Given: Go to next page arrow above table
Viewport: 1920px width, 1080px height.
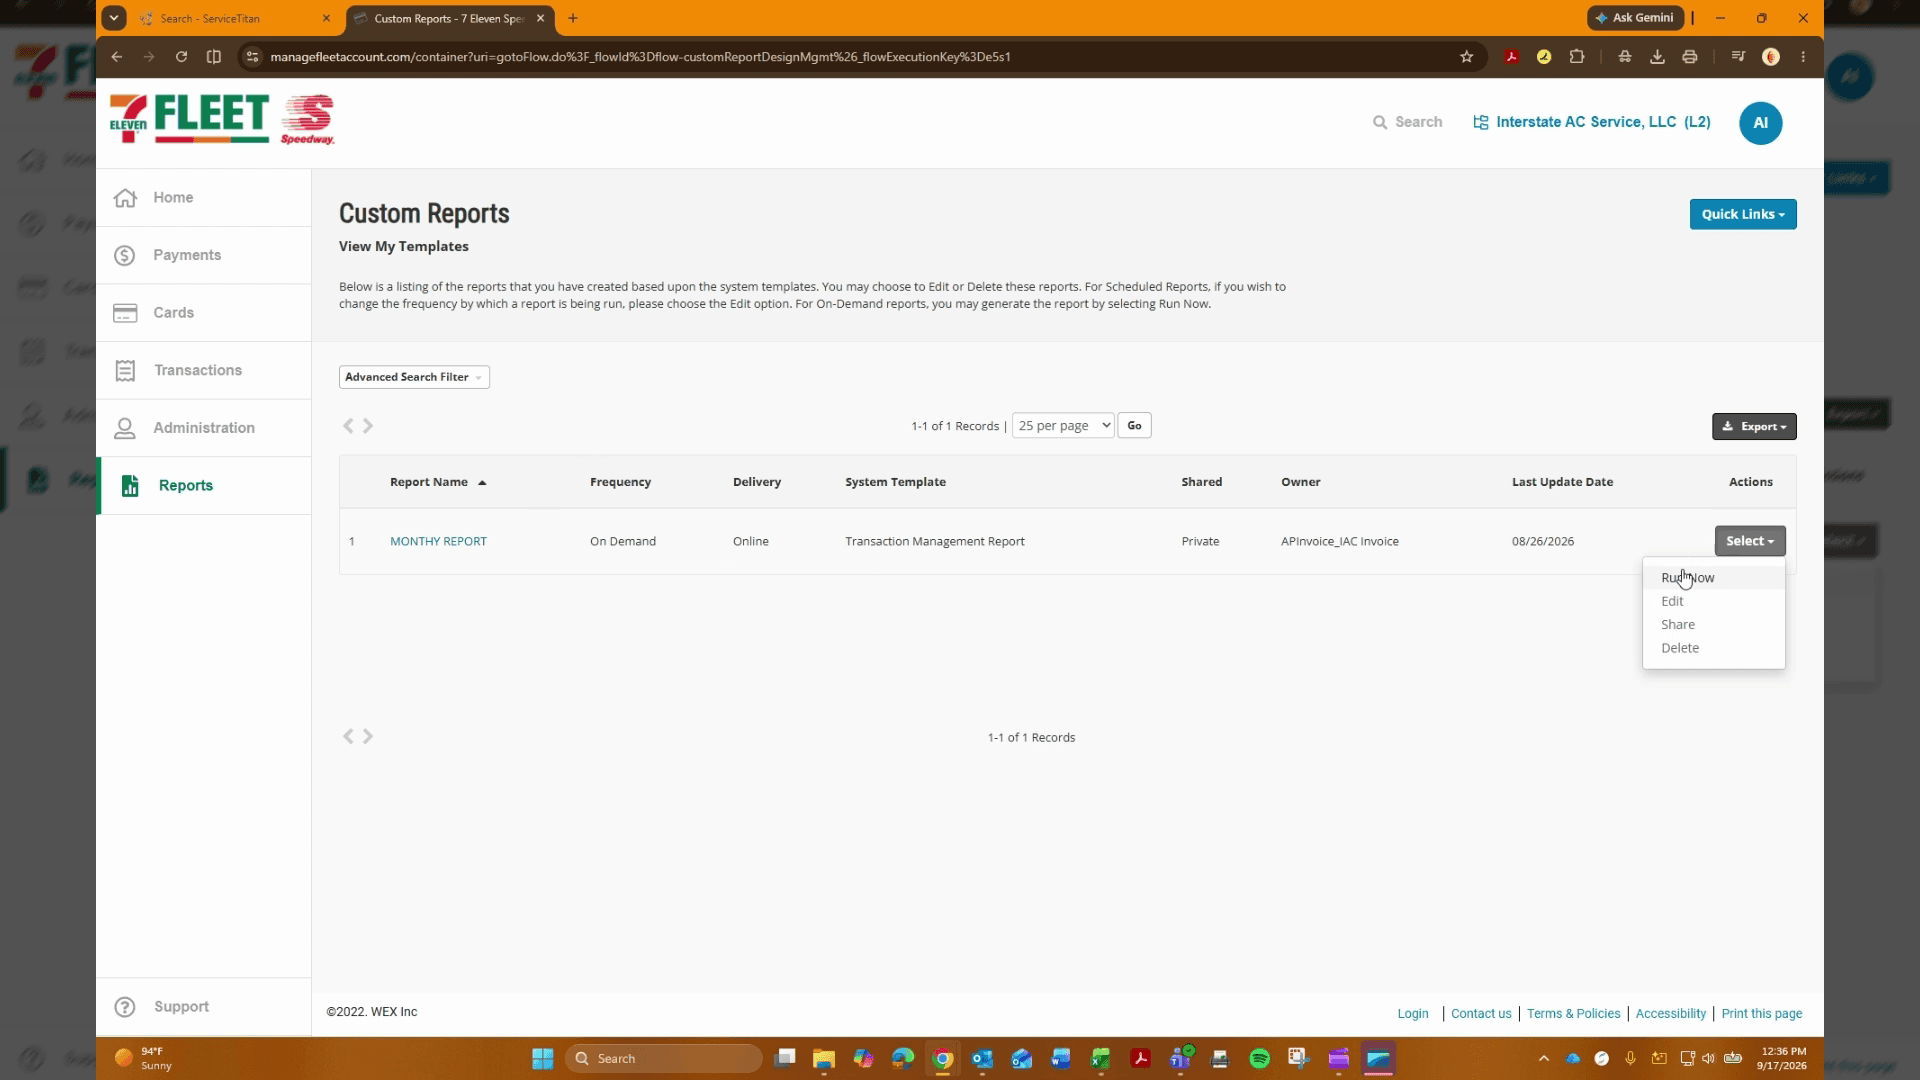Looking at the screenshot, I should [368, 426].
